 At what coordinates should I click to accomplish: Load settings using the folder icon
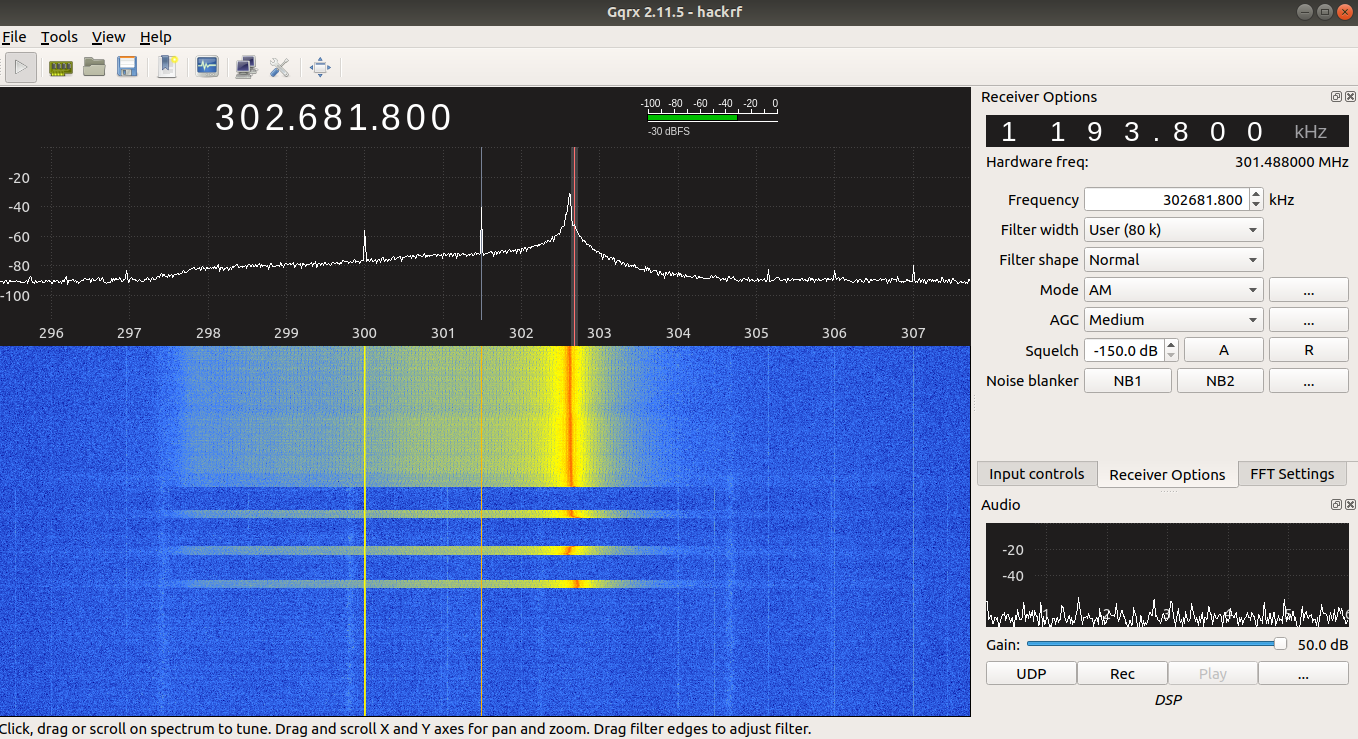click(x=94, y=67)
